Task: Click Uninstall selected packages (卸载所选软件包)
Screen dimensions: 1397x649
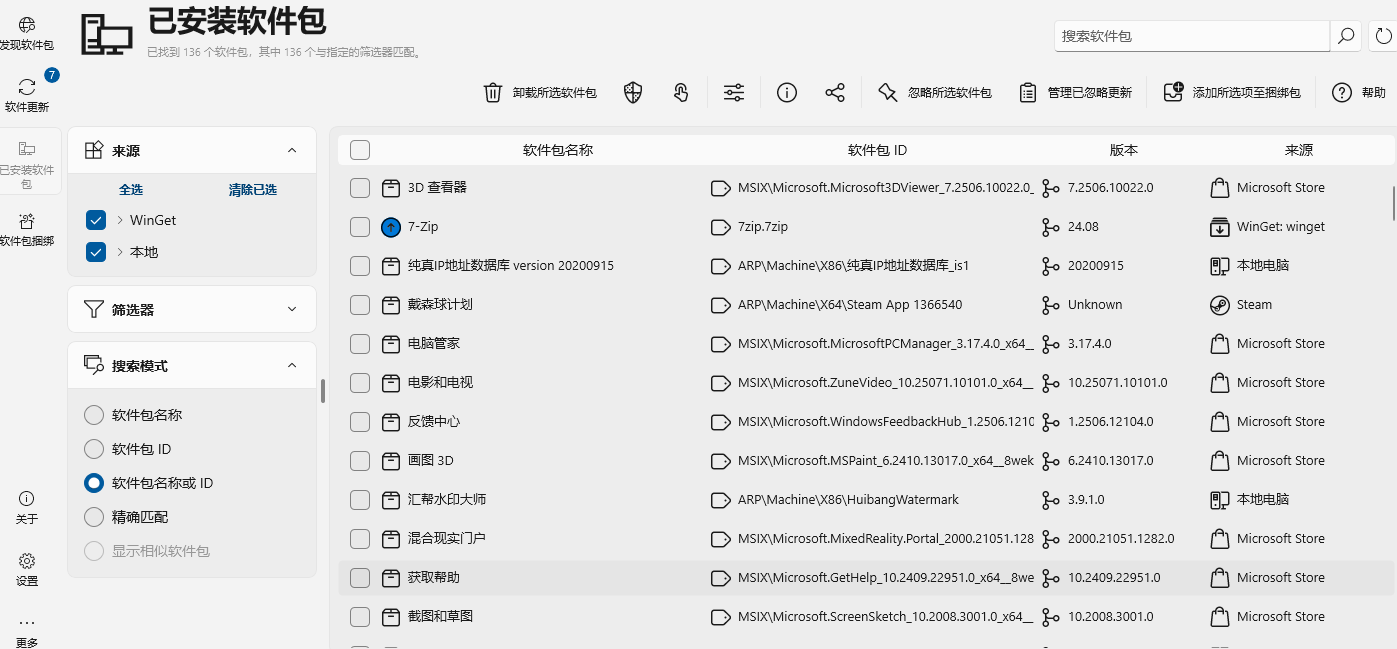Action: (539, 92)
